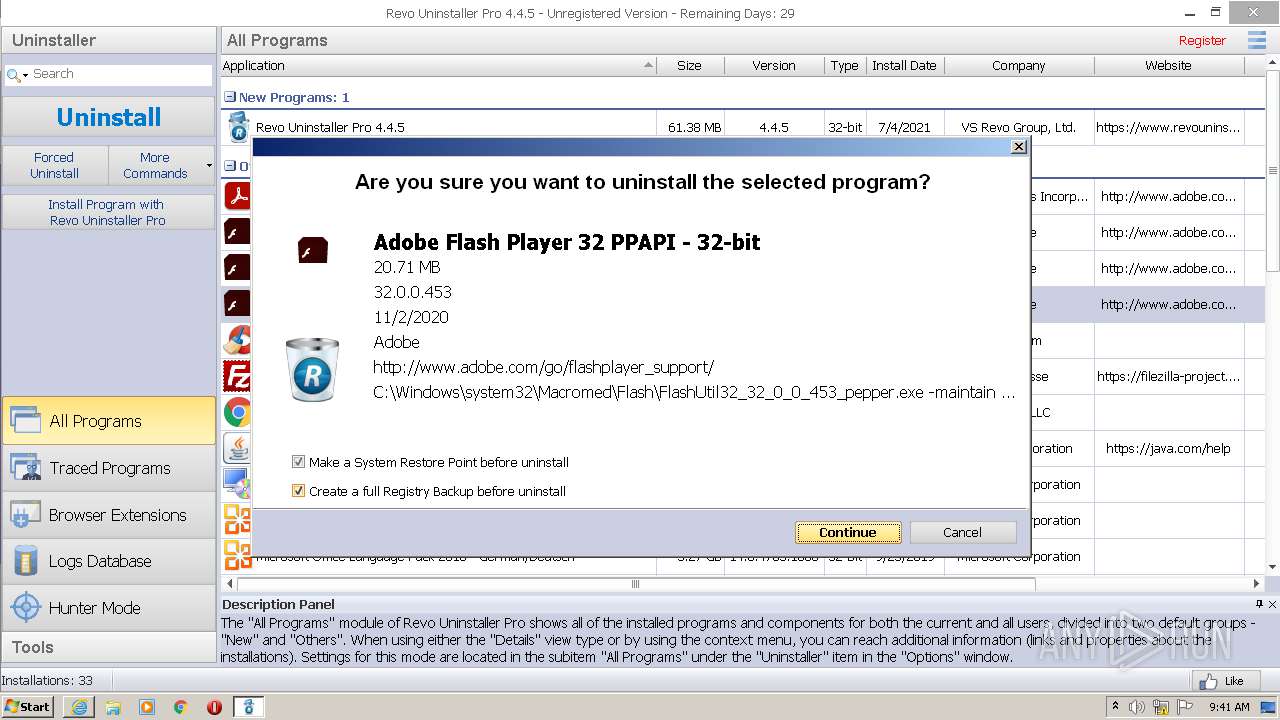Click the right arrow of the horizontal scrollbar
Screen dimensions: 1280x720
[x=1257, y=583]
